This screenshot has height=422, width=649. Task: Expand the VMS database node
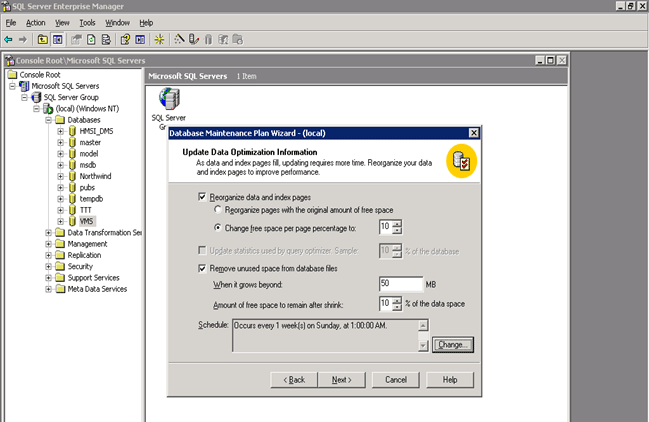60,221
